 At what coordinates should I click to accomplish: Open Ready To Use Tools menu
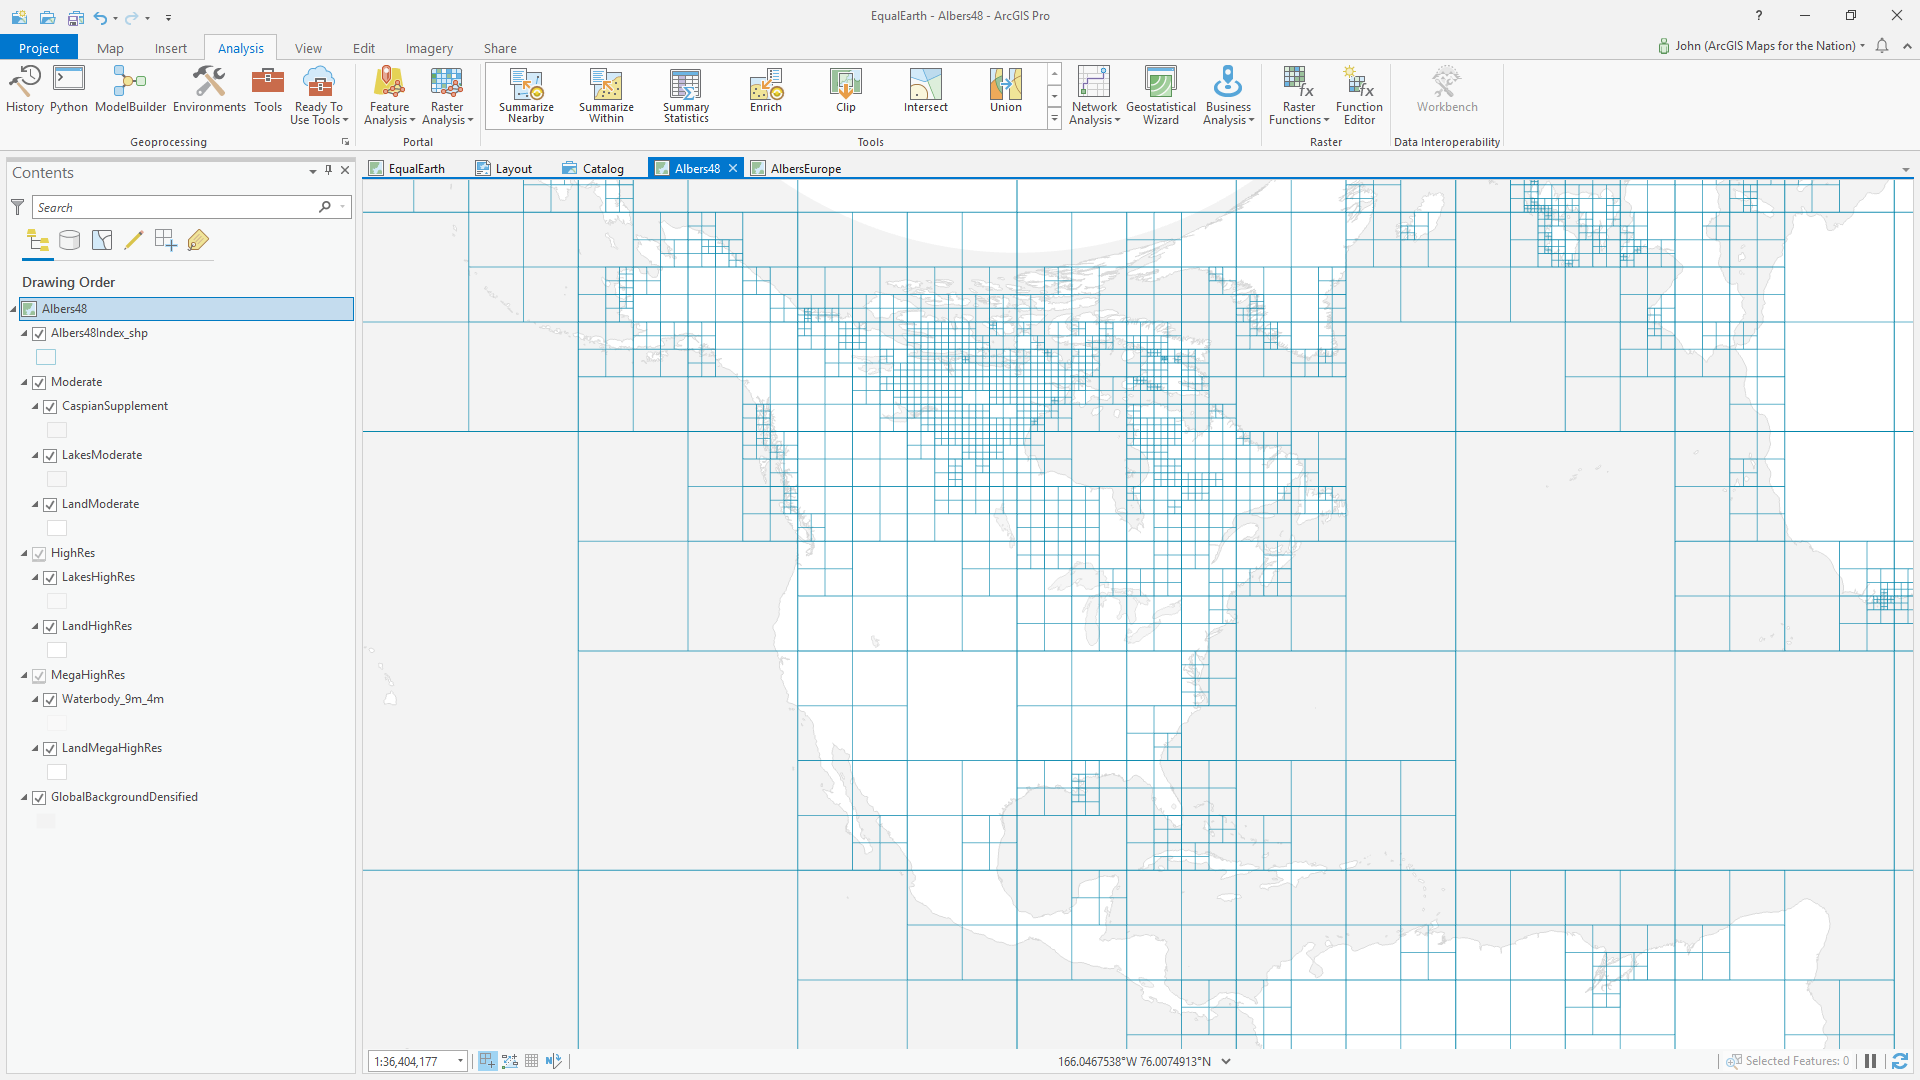tap(319, 96)
